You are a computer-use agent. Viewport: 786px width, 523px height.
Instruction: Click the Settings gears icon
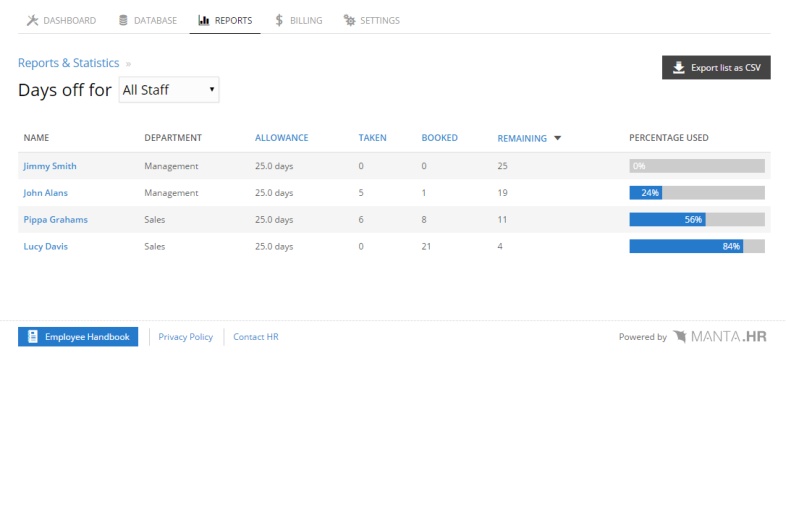point(349,20)
